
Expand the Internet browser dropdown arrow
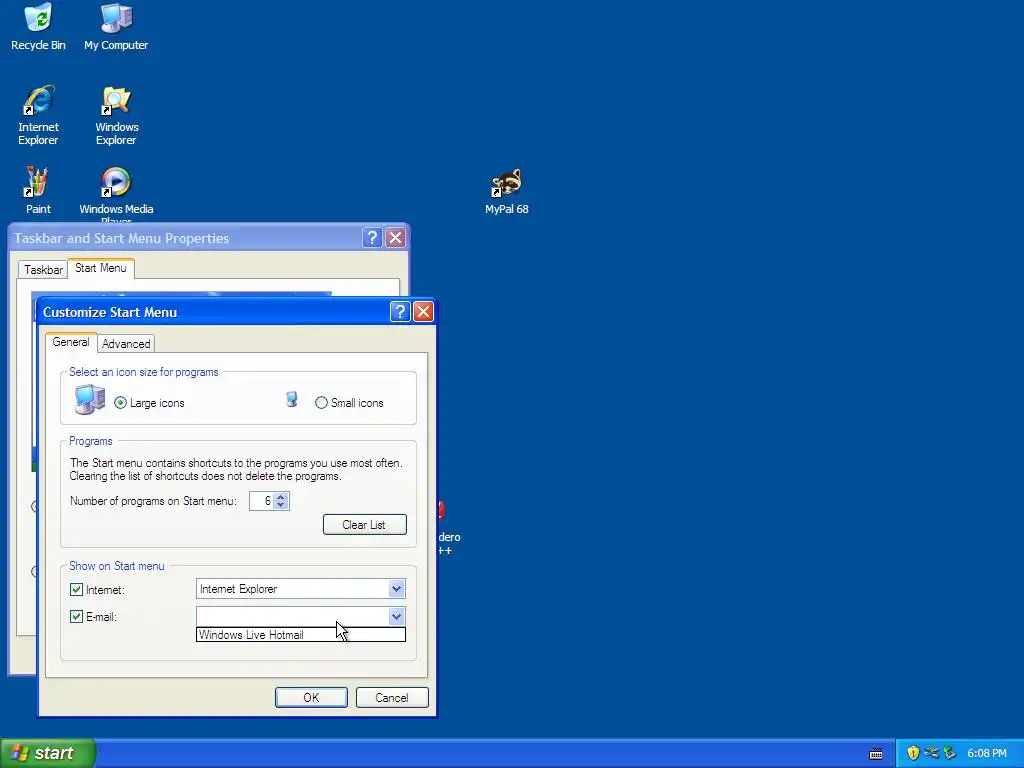pyautogui.click(x=396, y=589)
